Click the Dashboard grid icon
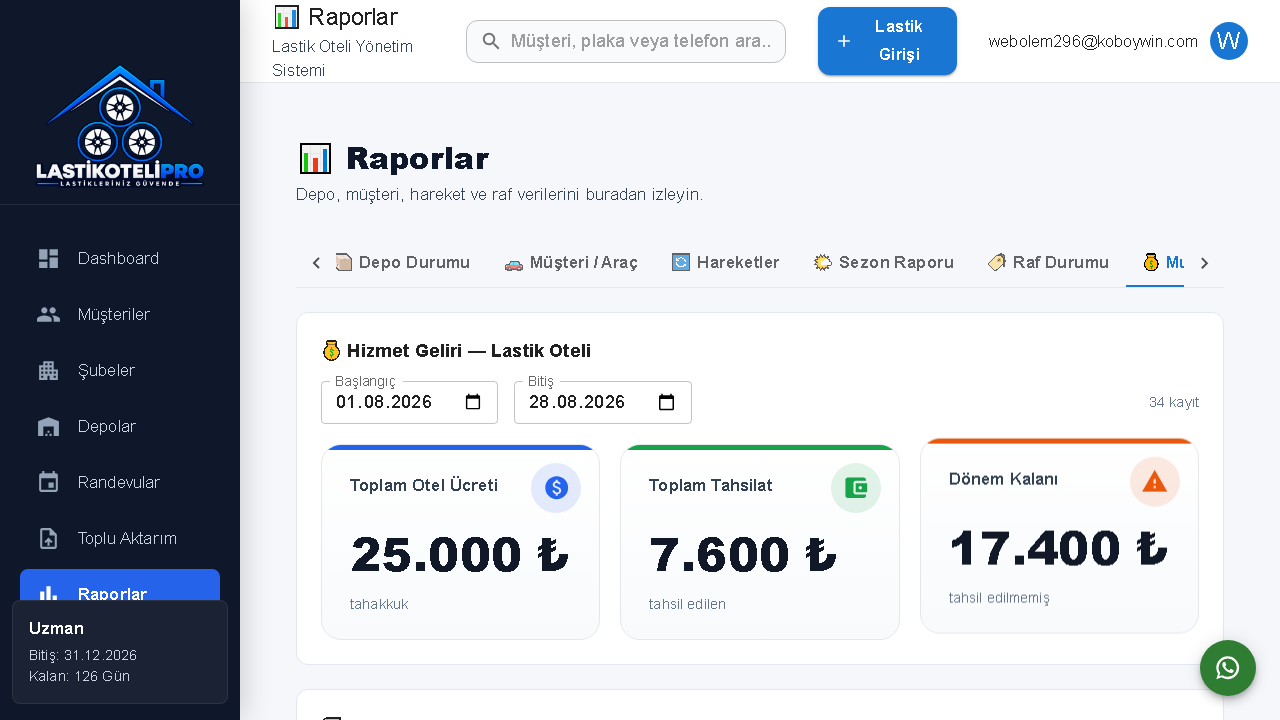Screen dimensions: 1280x720 (48, 259)
